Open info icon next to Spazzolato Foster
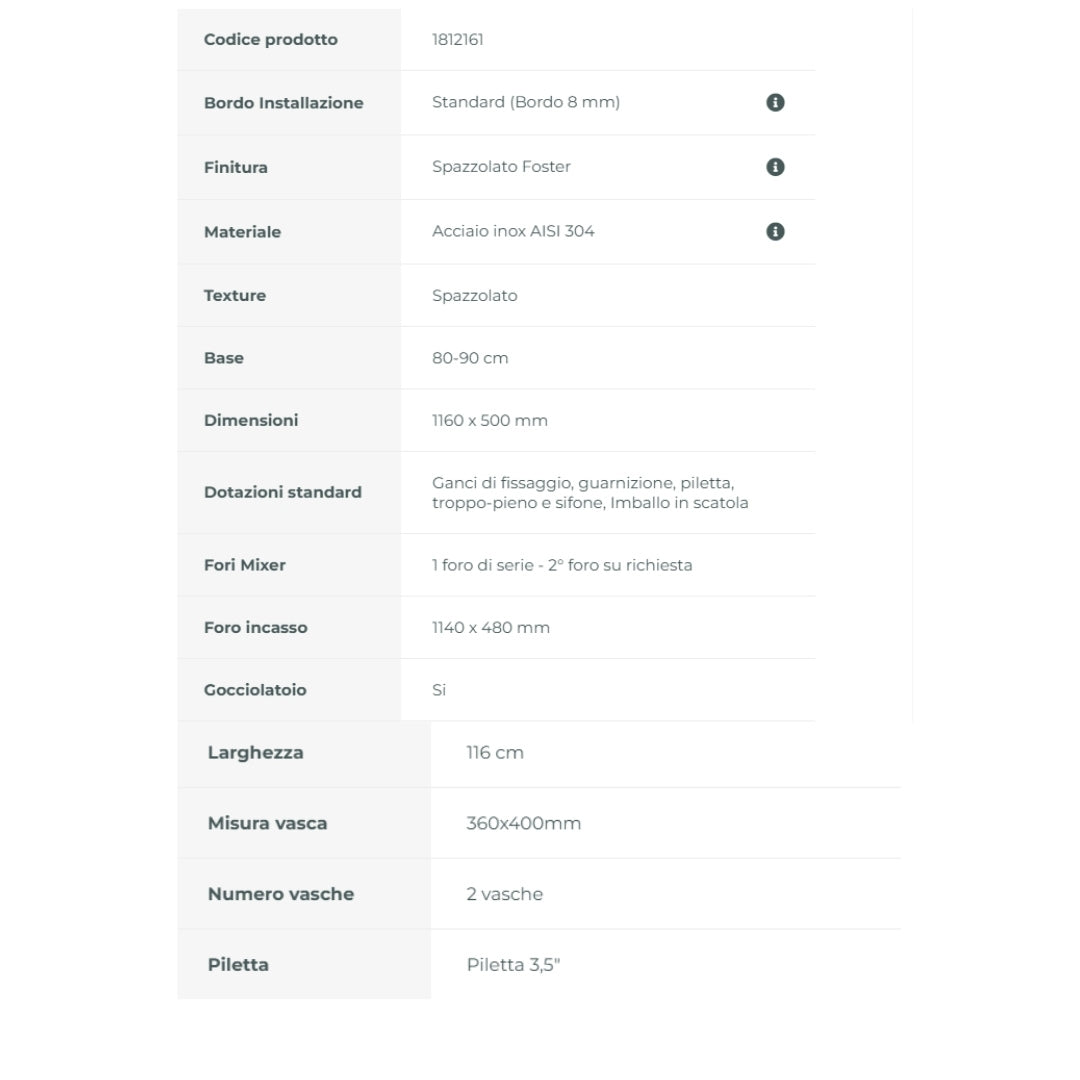Screen dimensions: 1080x1080 (775, 167)
